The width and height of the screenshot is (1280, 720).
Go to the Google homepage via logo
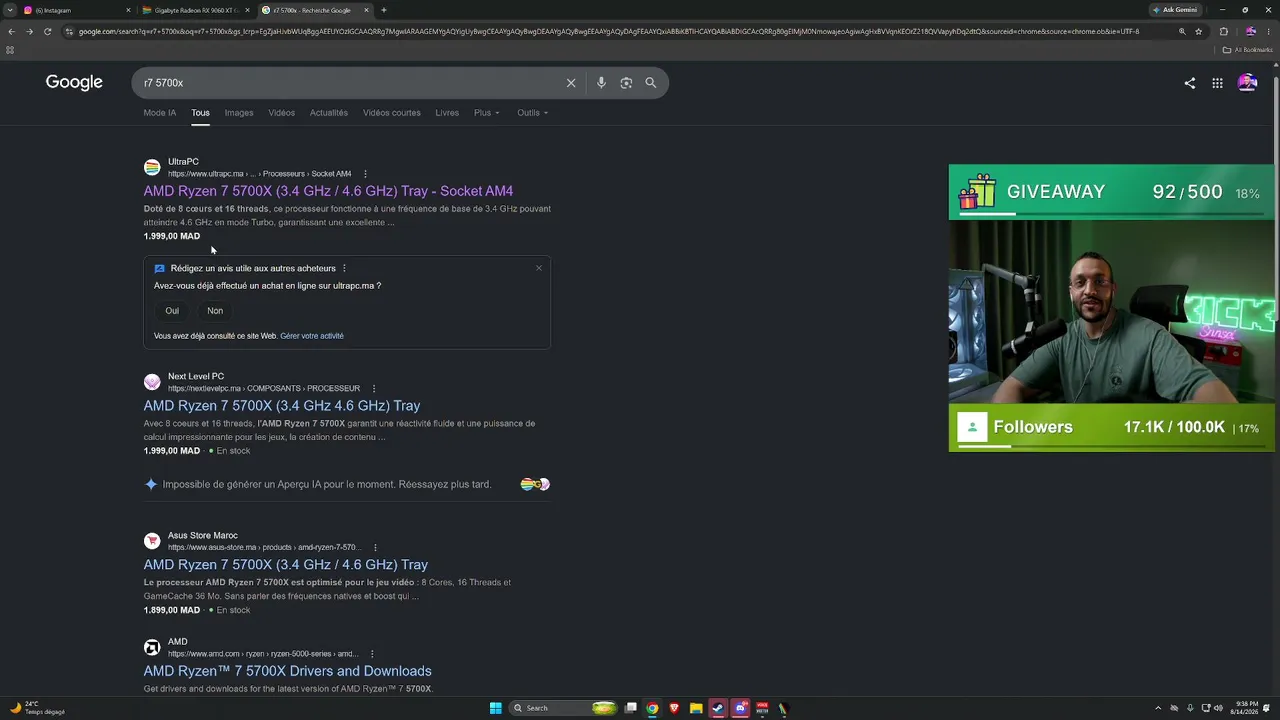coord(74,83)
